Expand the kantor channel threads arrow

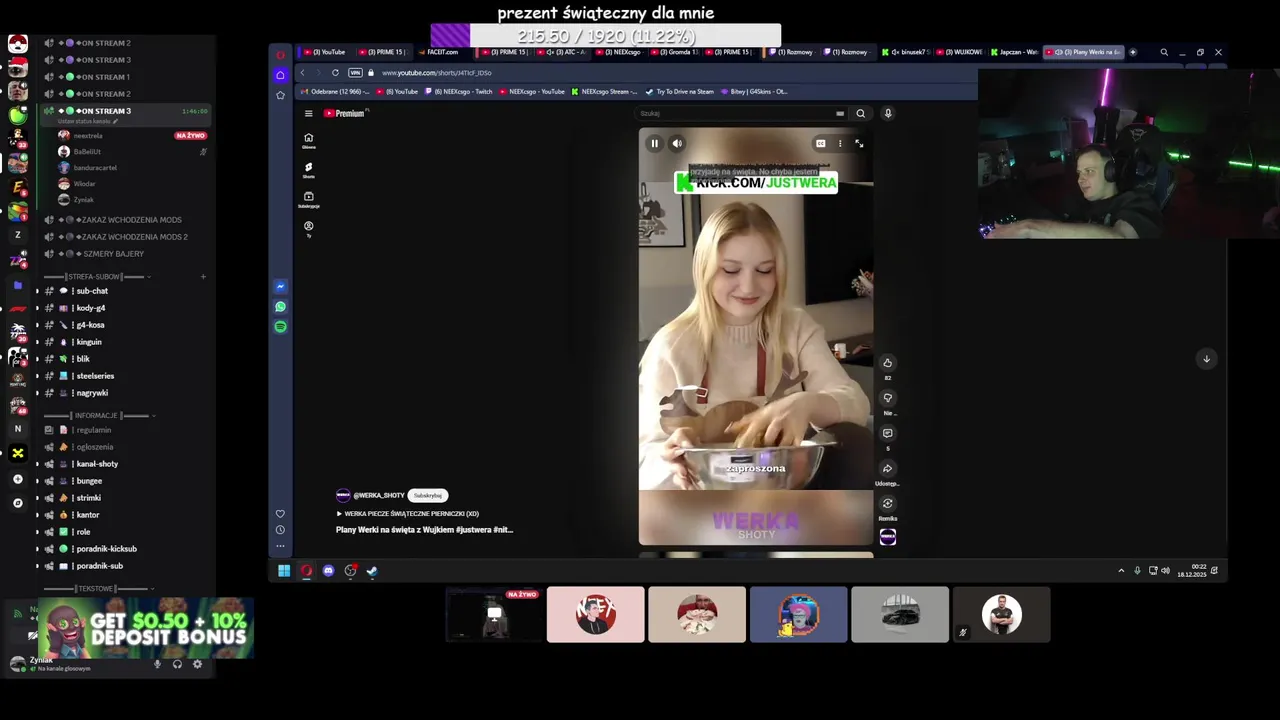[38, 515]
